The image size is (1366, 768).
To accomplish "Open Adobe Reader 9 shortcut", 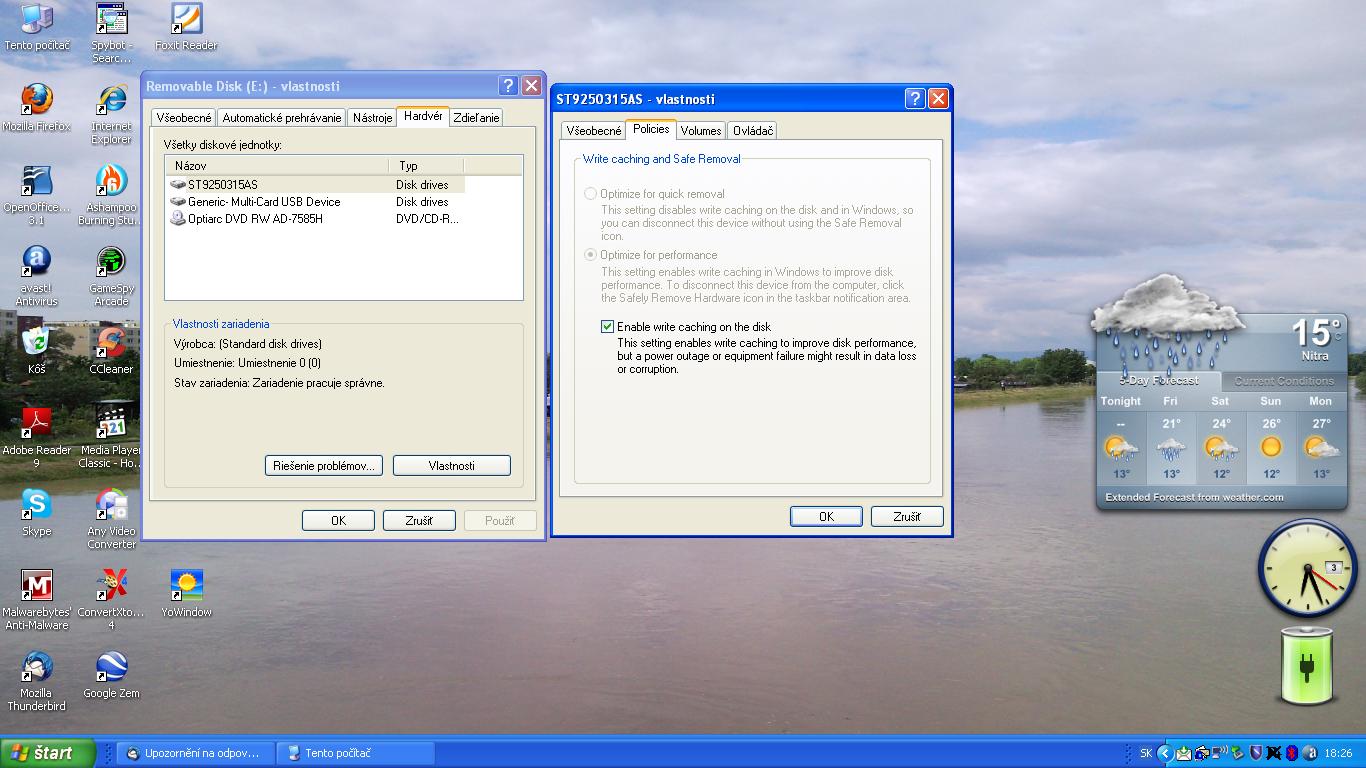I will pyautogui.click(x=37, y=426).
